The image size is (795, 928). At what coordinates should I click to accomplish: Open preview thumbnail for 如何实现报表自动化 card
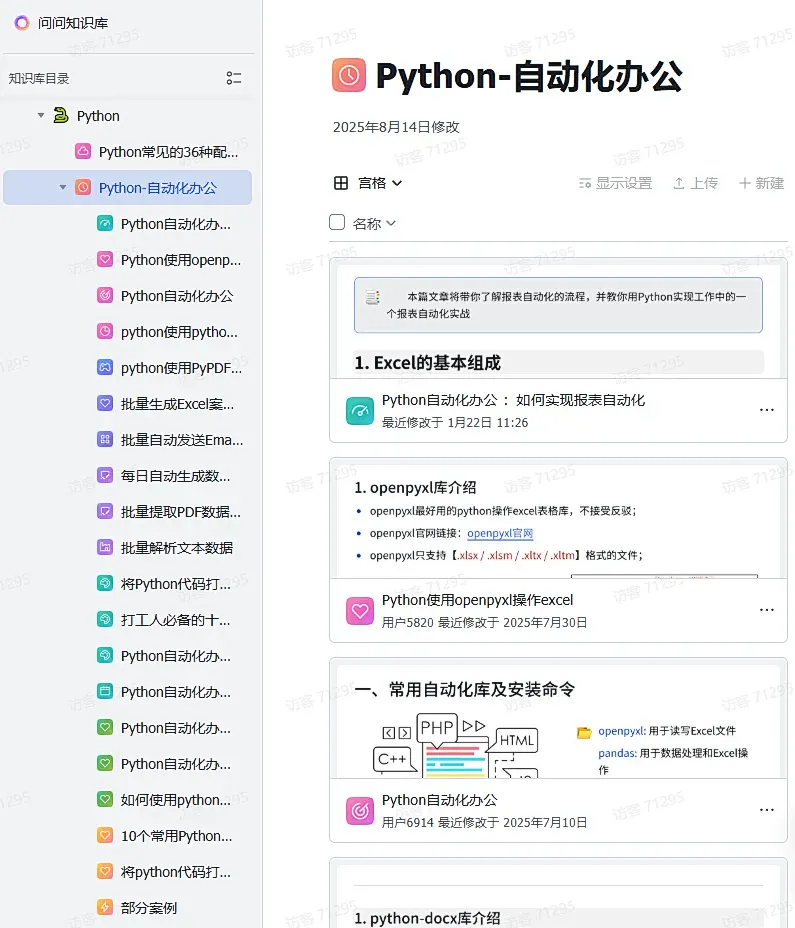point(558,319)
